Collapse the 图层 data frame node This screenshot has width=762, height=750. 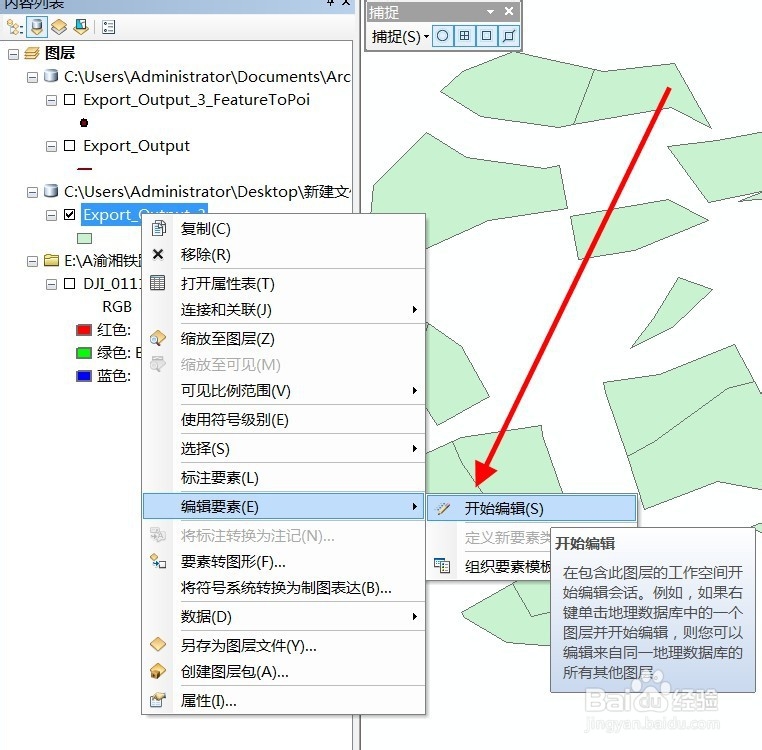[14, 54]
